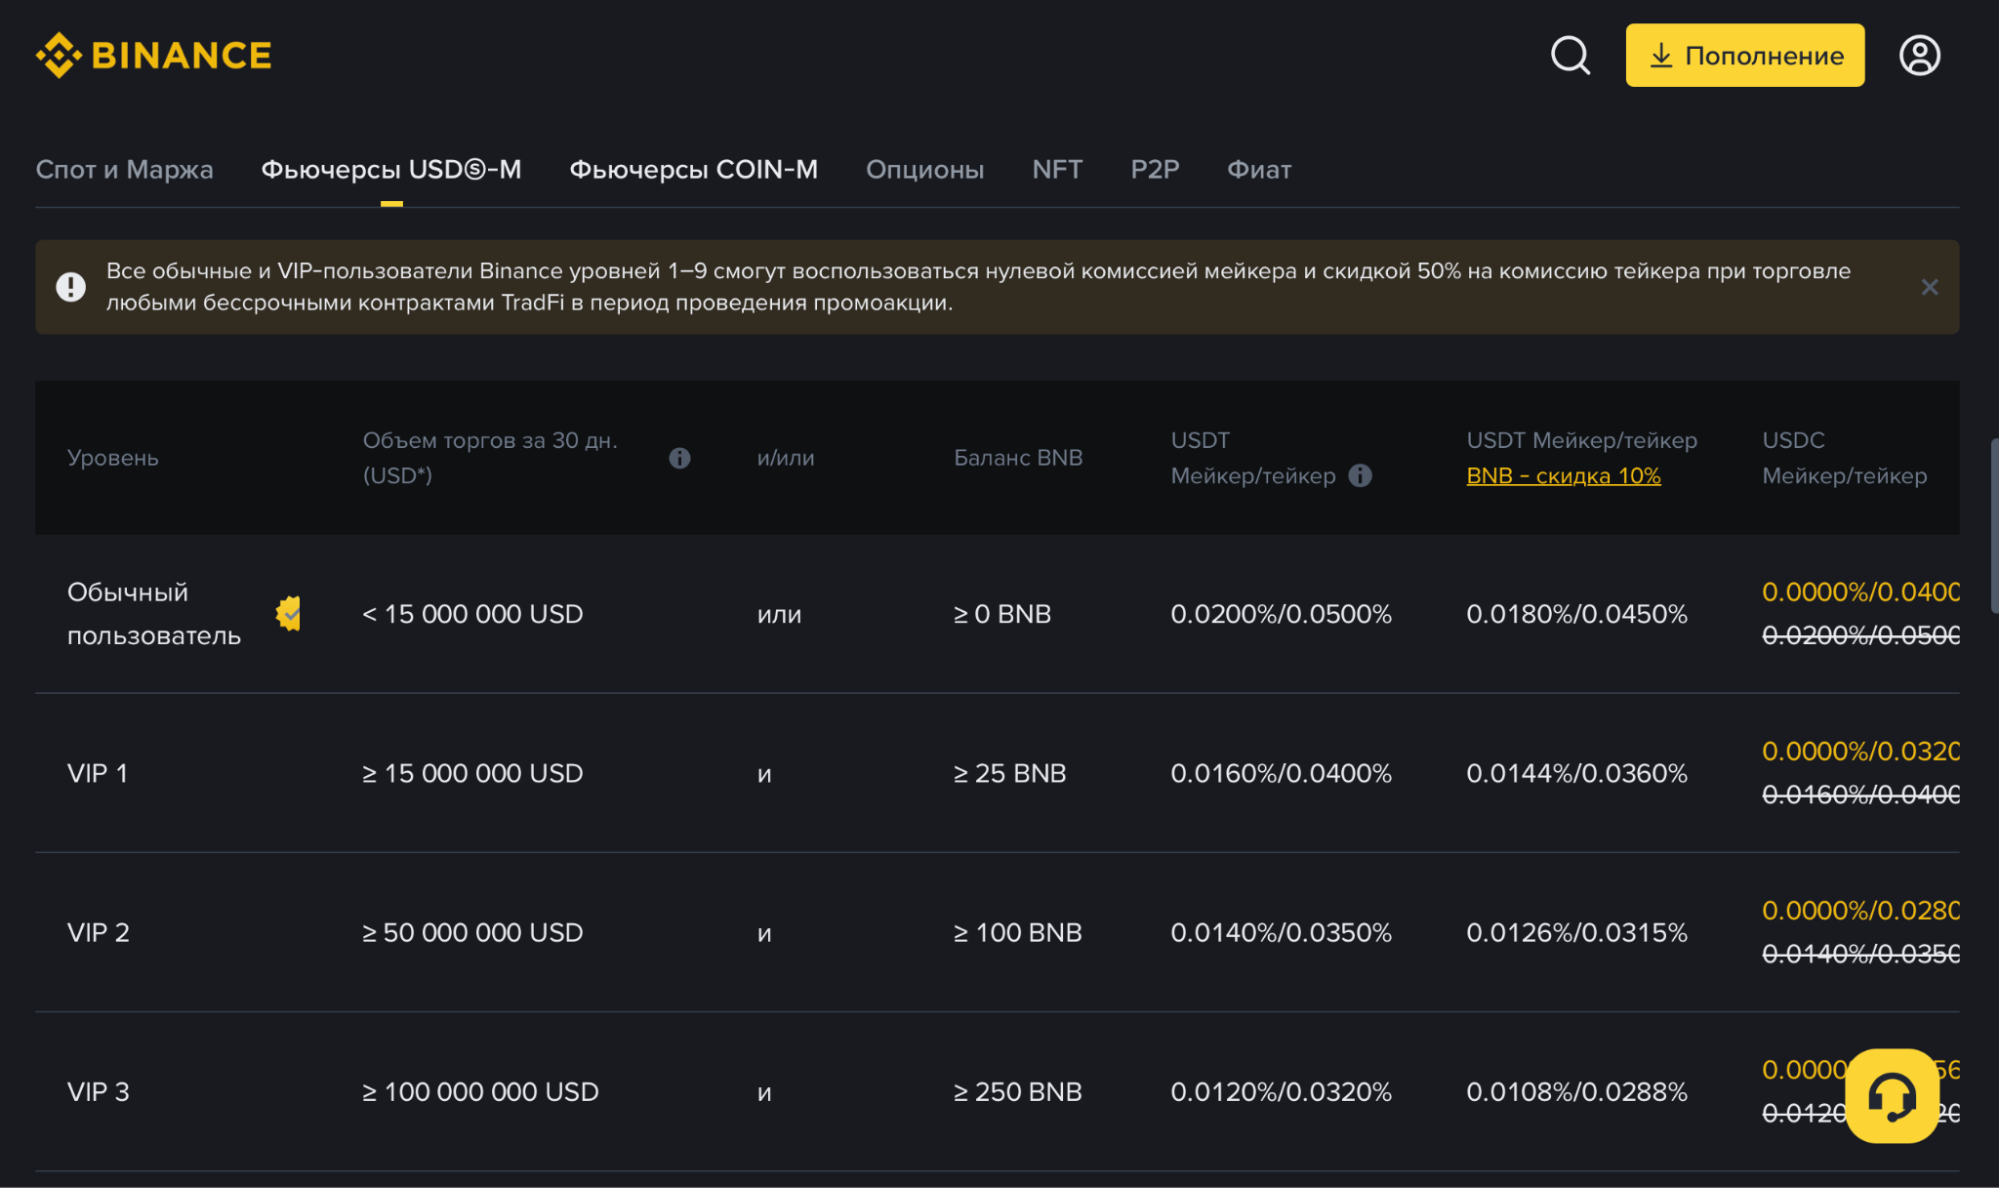Open the search magnifier icon
The width and height of the screenshot is (1999, 1188).
coord(1570,55)
